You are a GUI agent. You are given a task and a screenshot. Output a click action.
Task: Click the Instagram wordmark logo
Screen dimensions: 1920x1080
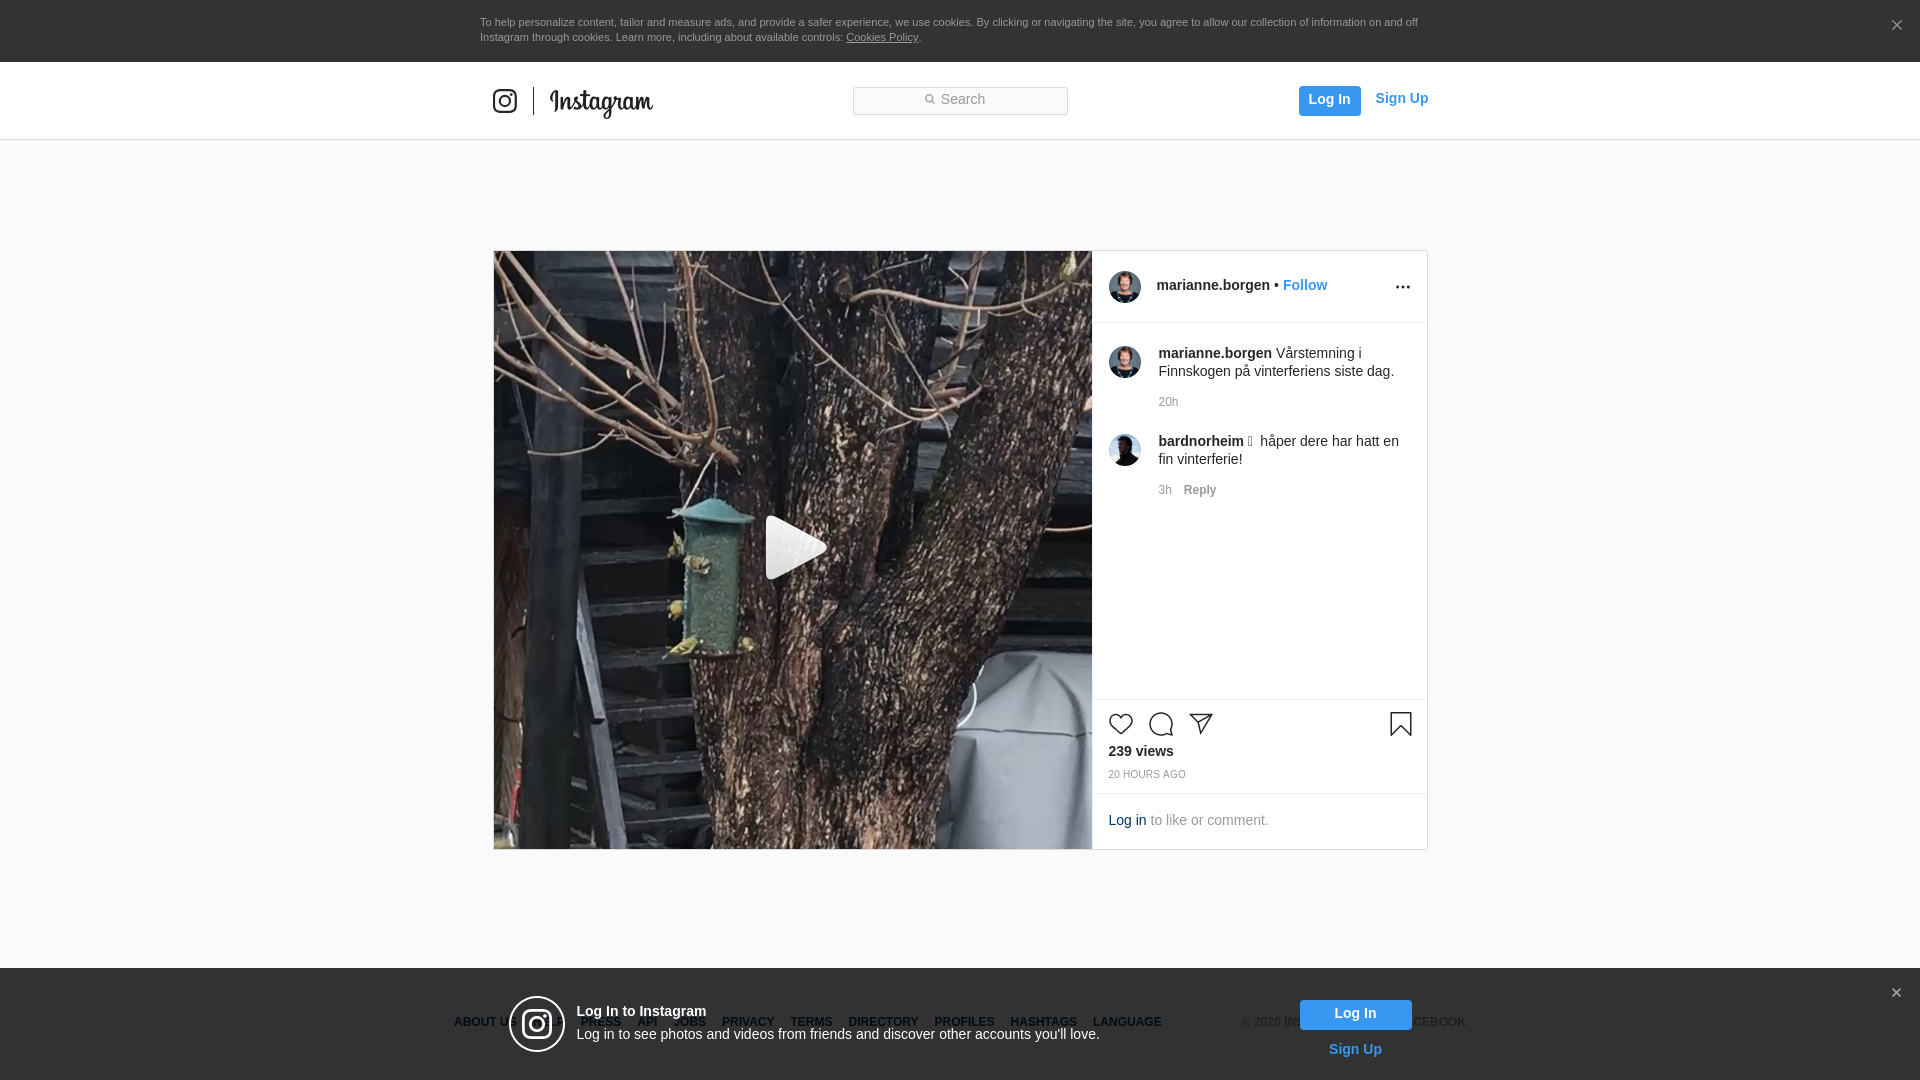(x=601, y=103)
